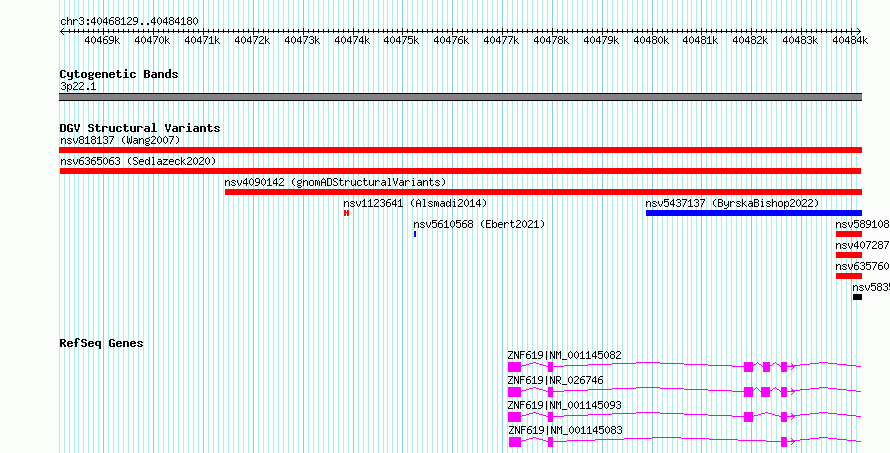
Task: Select the red bar under nsv407287
Action: coord(849,255)
